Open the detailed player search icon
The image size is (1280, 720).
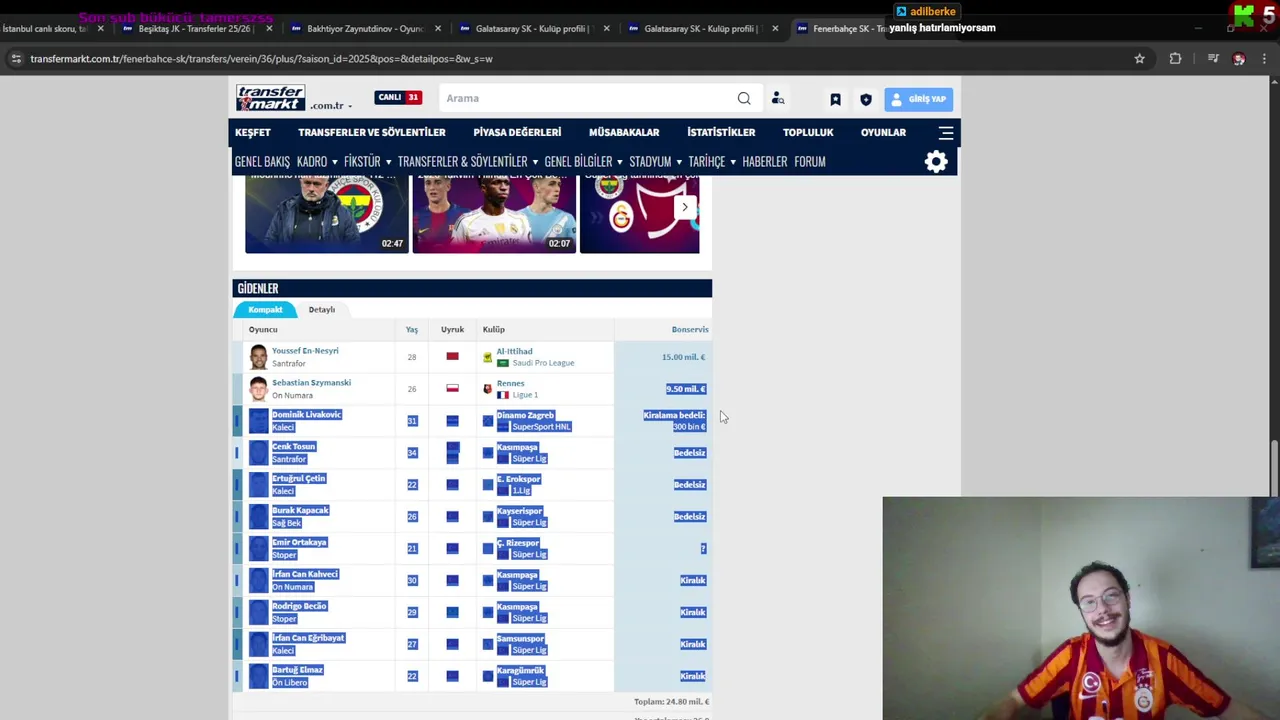778,98
